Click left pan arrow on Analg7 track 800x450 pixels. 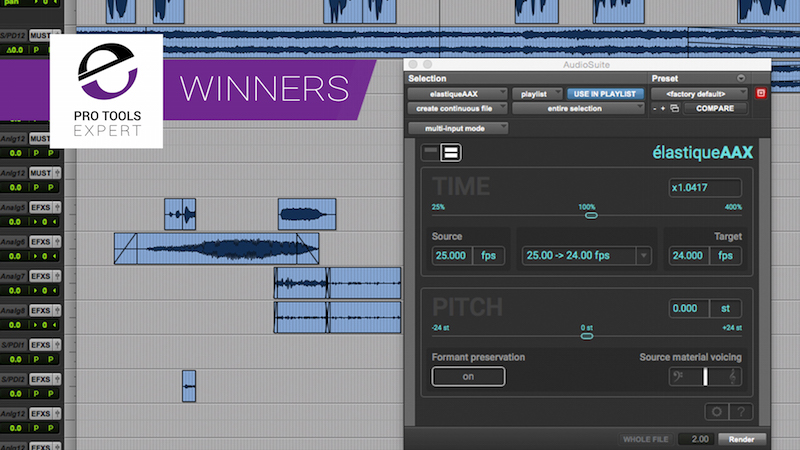(x=36, y=290)
